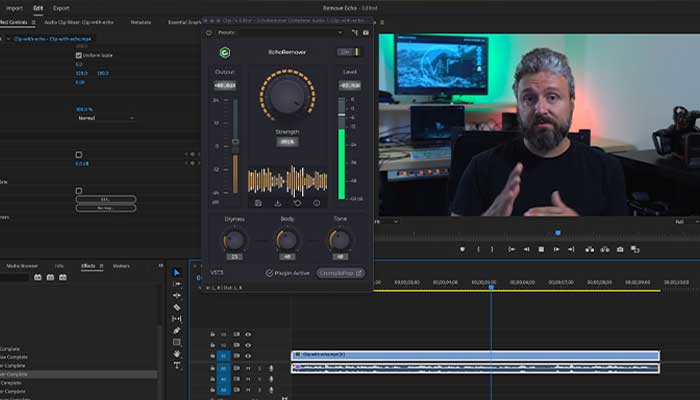Step forward one frame

tap(556, 249)
